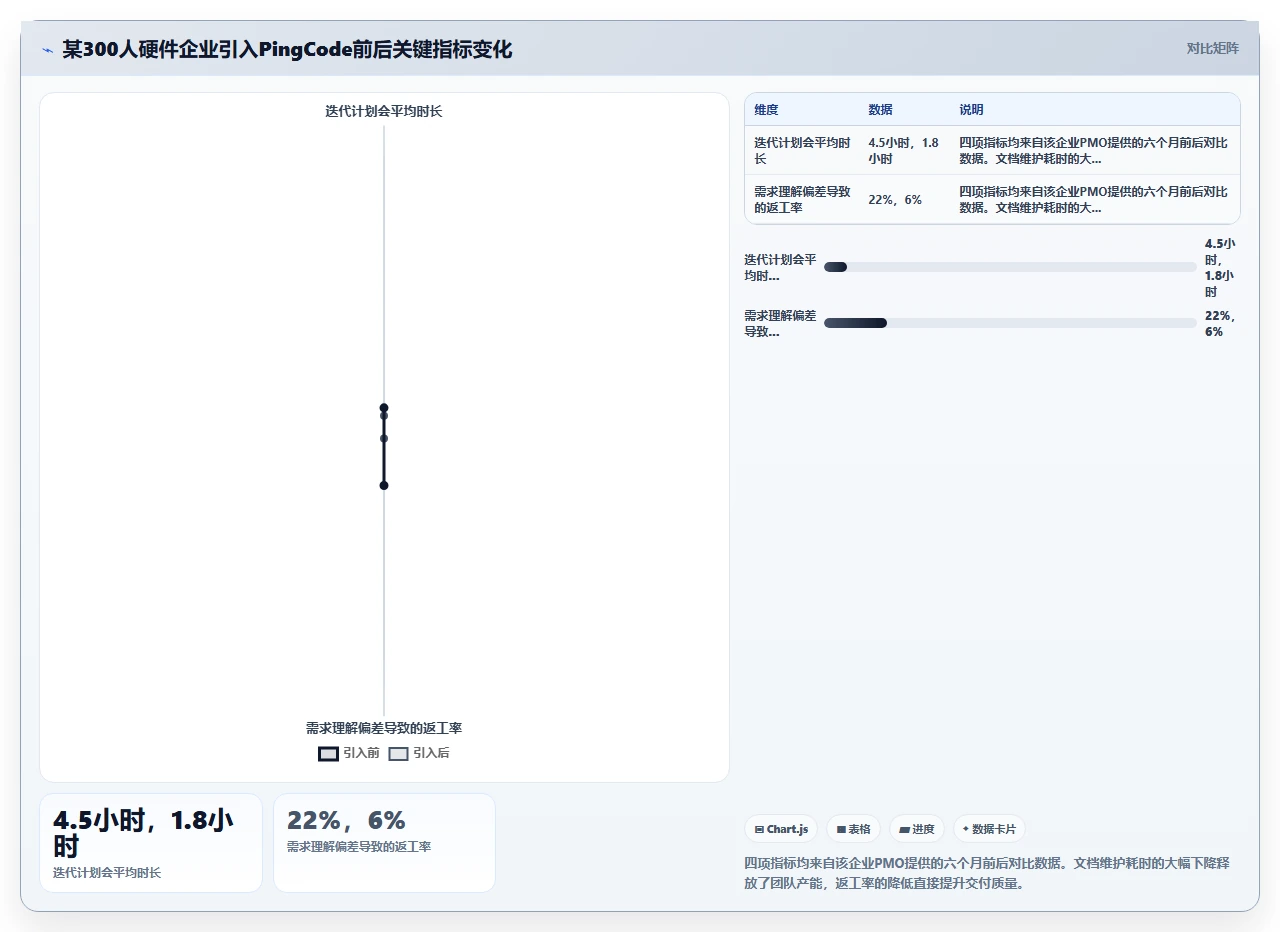The image size is (1280, 932).
Task: Click chart axis label 需求理解偏差导致的返工率
Action: point(384,728)
